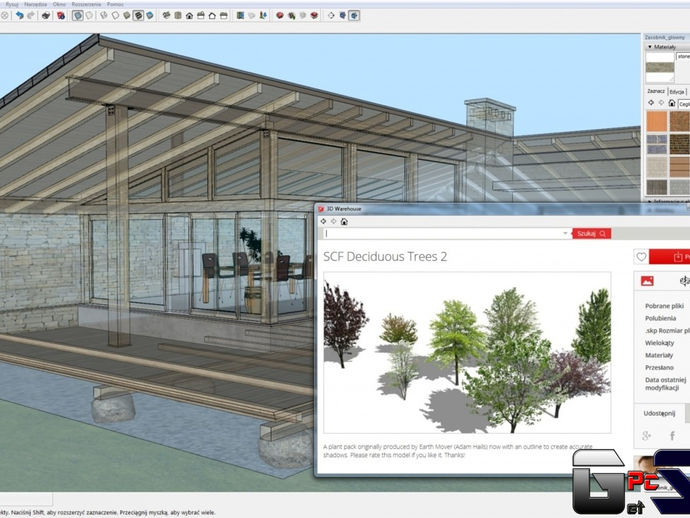The height and width of the screenshot is (518, 690).
Task: Click the greyed Toggle Terrain icon
Action: tap(252, 15)
